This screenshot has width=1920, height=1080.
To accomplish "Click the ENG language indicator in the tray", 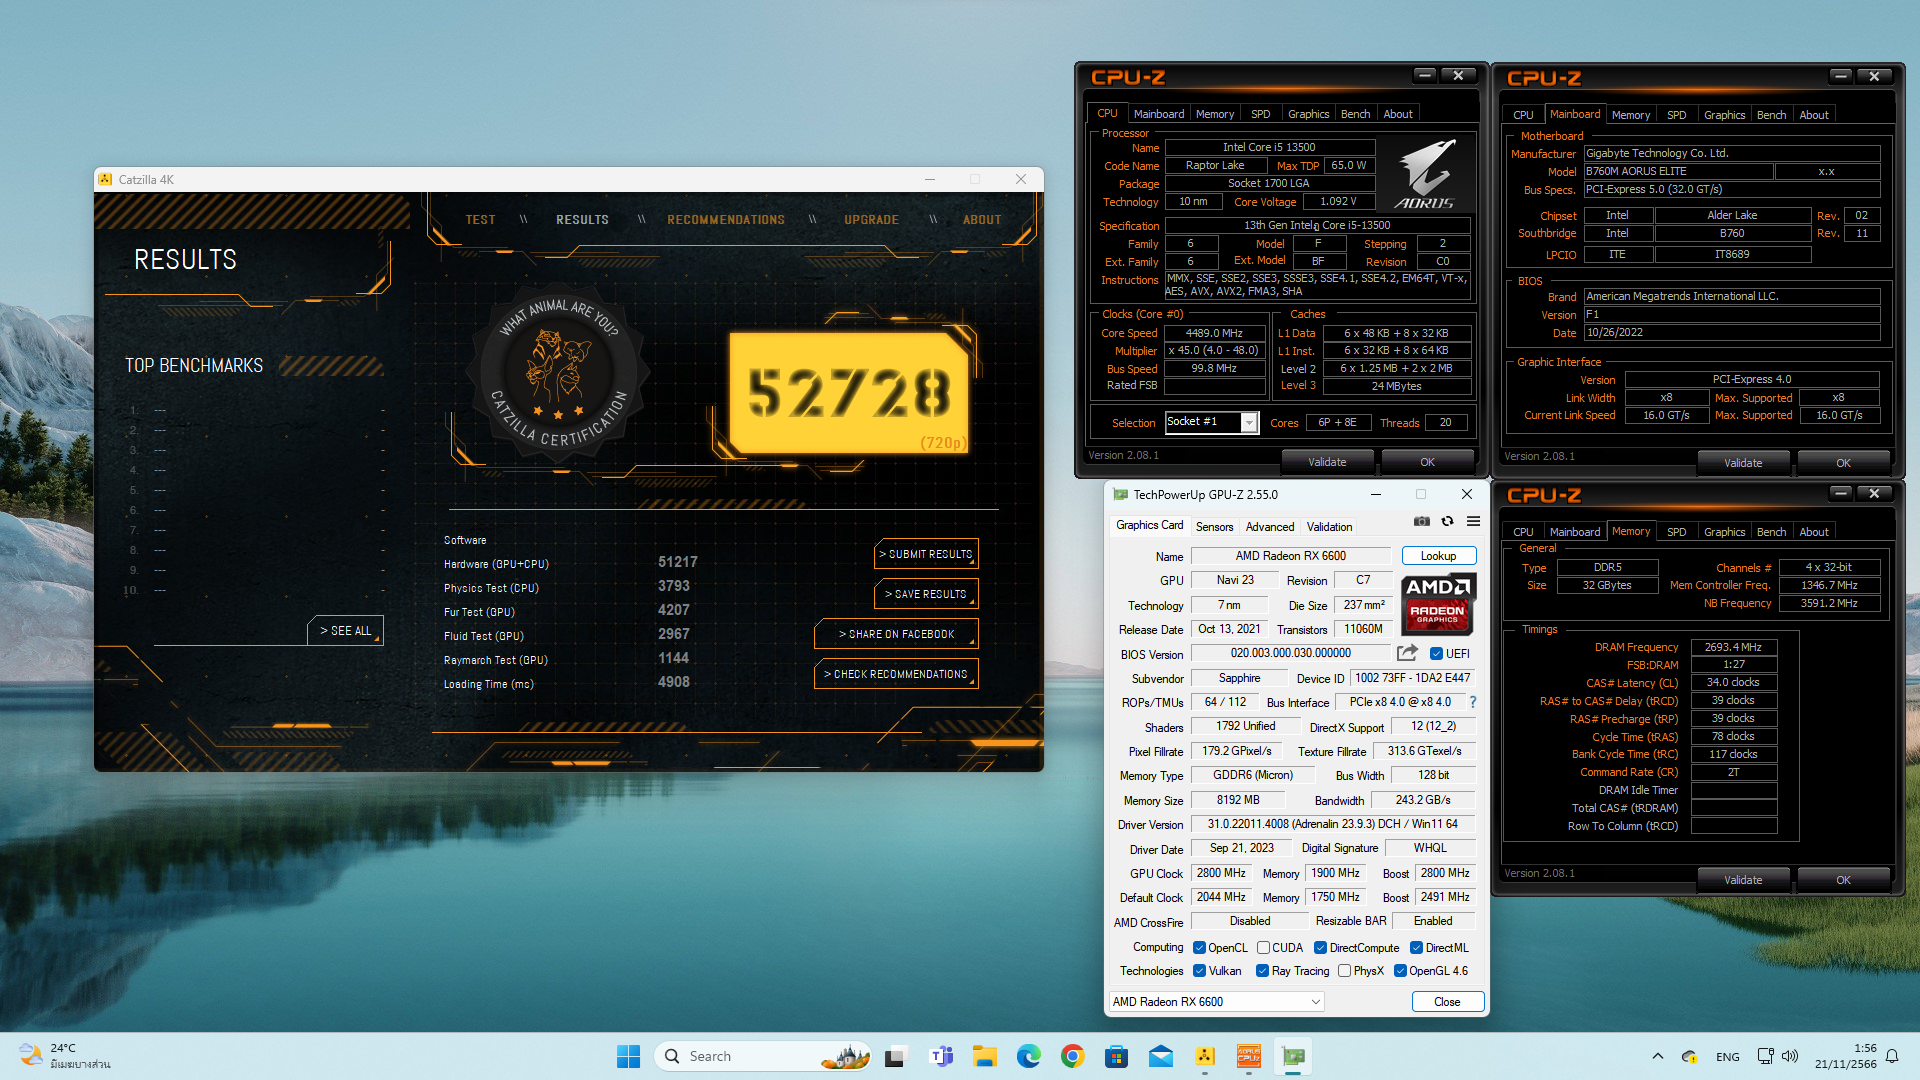I will click(1728, 1056).
